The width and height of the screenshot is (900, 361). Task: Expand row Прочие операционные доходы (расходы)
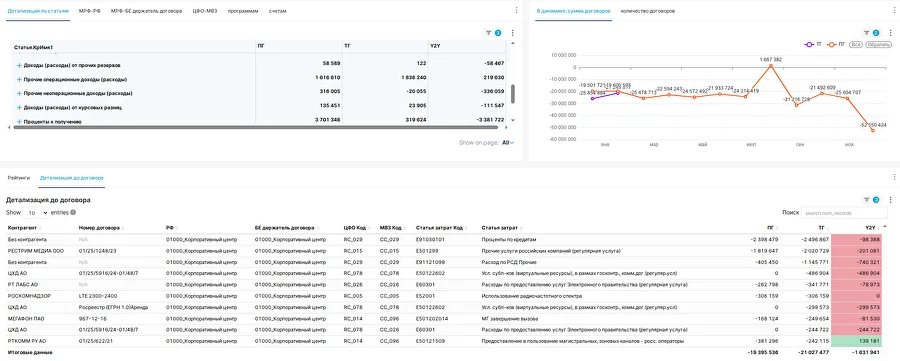pyautogui.click(x=20, y=79)
